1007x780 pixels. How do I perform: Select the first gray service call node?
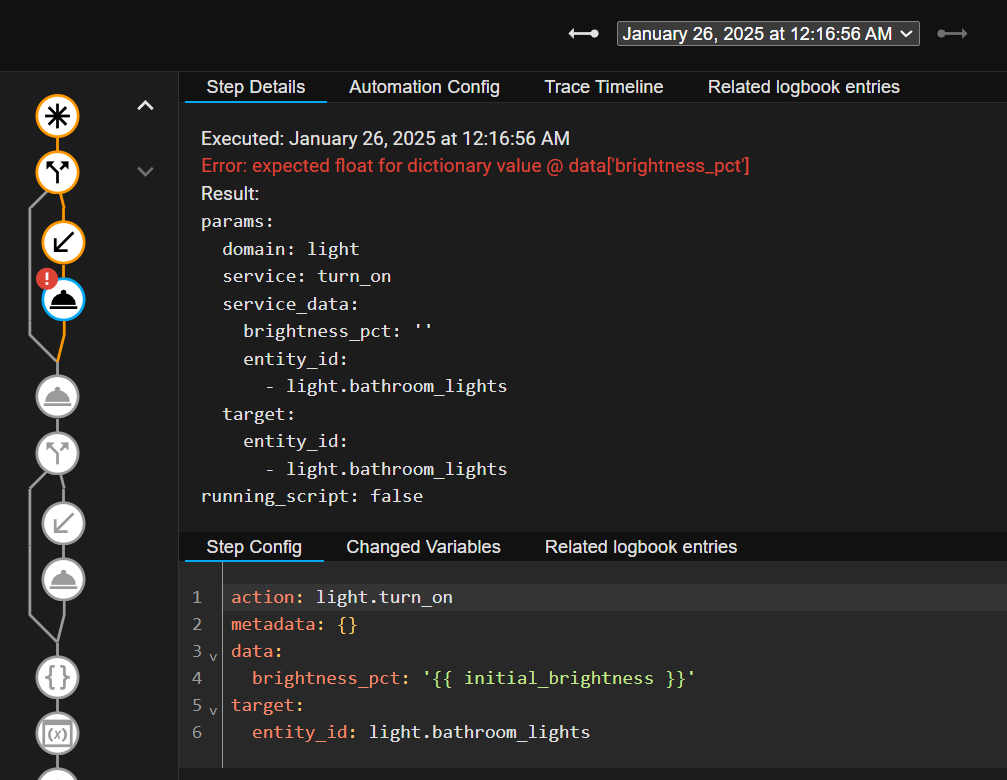[57, 396]
